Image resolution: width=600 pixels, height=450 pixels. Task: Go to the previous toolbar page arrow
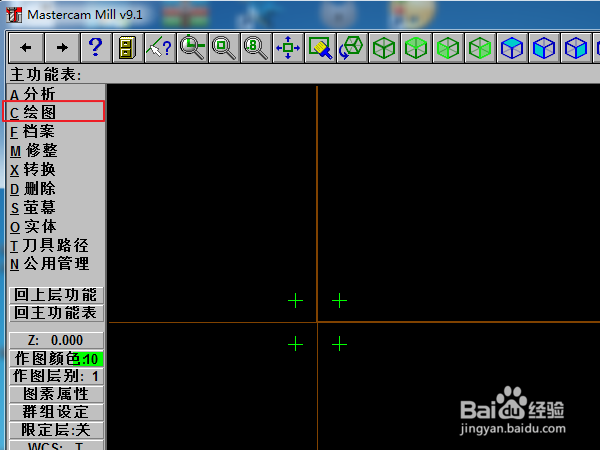click(26, 48)
